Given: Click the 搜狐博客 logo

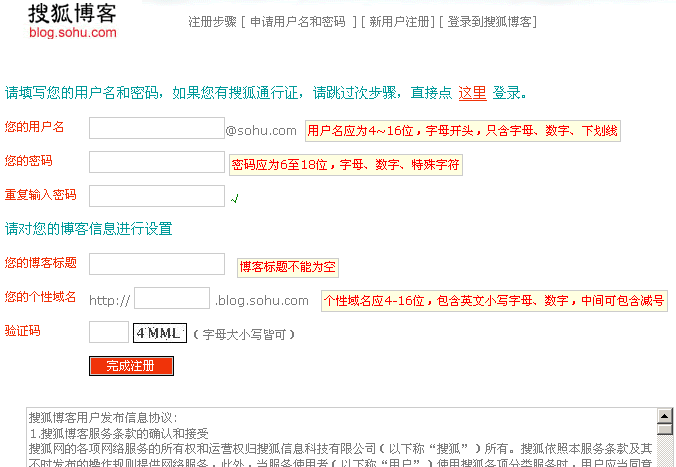Looking at the screenshot, I should point(72,20).
